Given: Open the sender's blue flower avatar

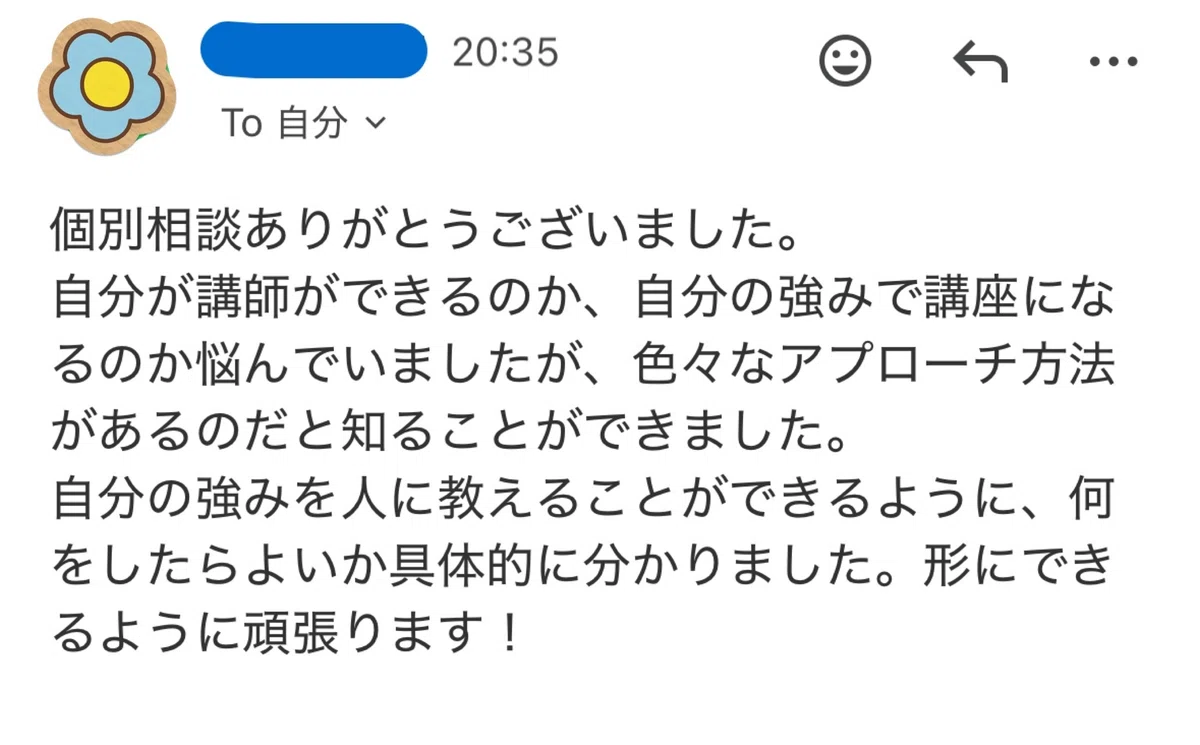Looking at the screenshot, I should tap(106, 84).
